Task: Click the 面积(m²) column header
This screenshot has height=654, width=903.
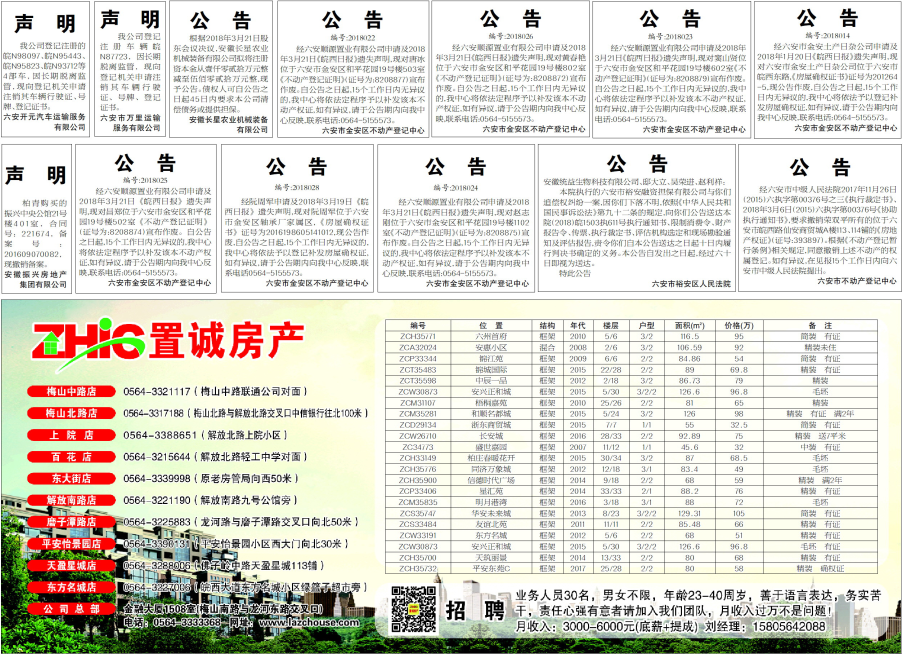Action: tap(689, 325)
